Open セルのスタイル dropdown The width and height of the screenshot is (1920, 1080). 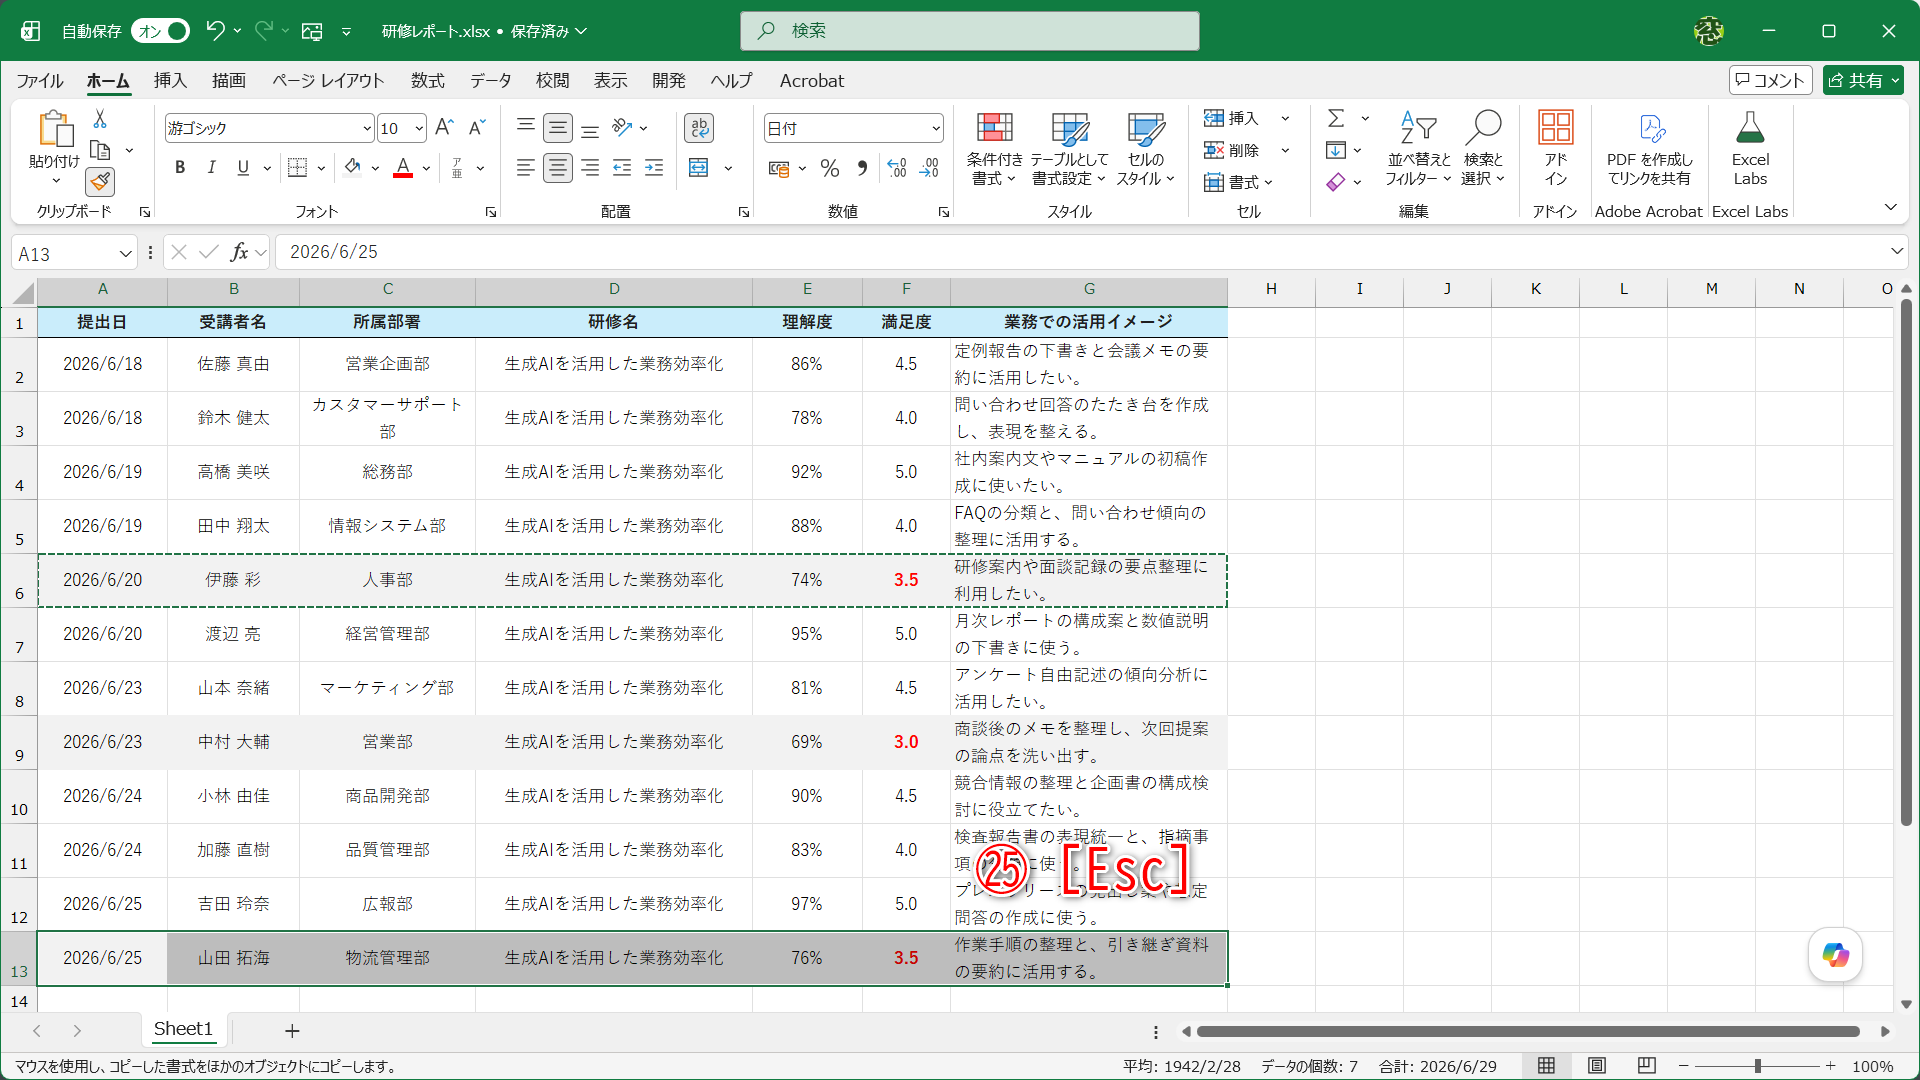[1146, 148]
